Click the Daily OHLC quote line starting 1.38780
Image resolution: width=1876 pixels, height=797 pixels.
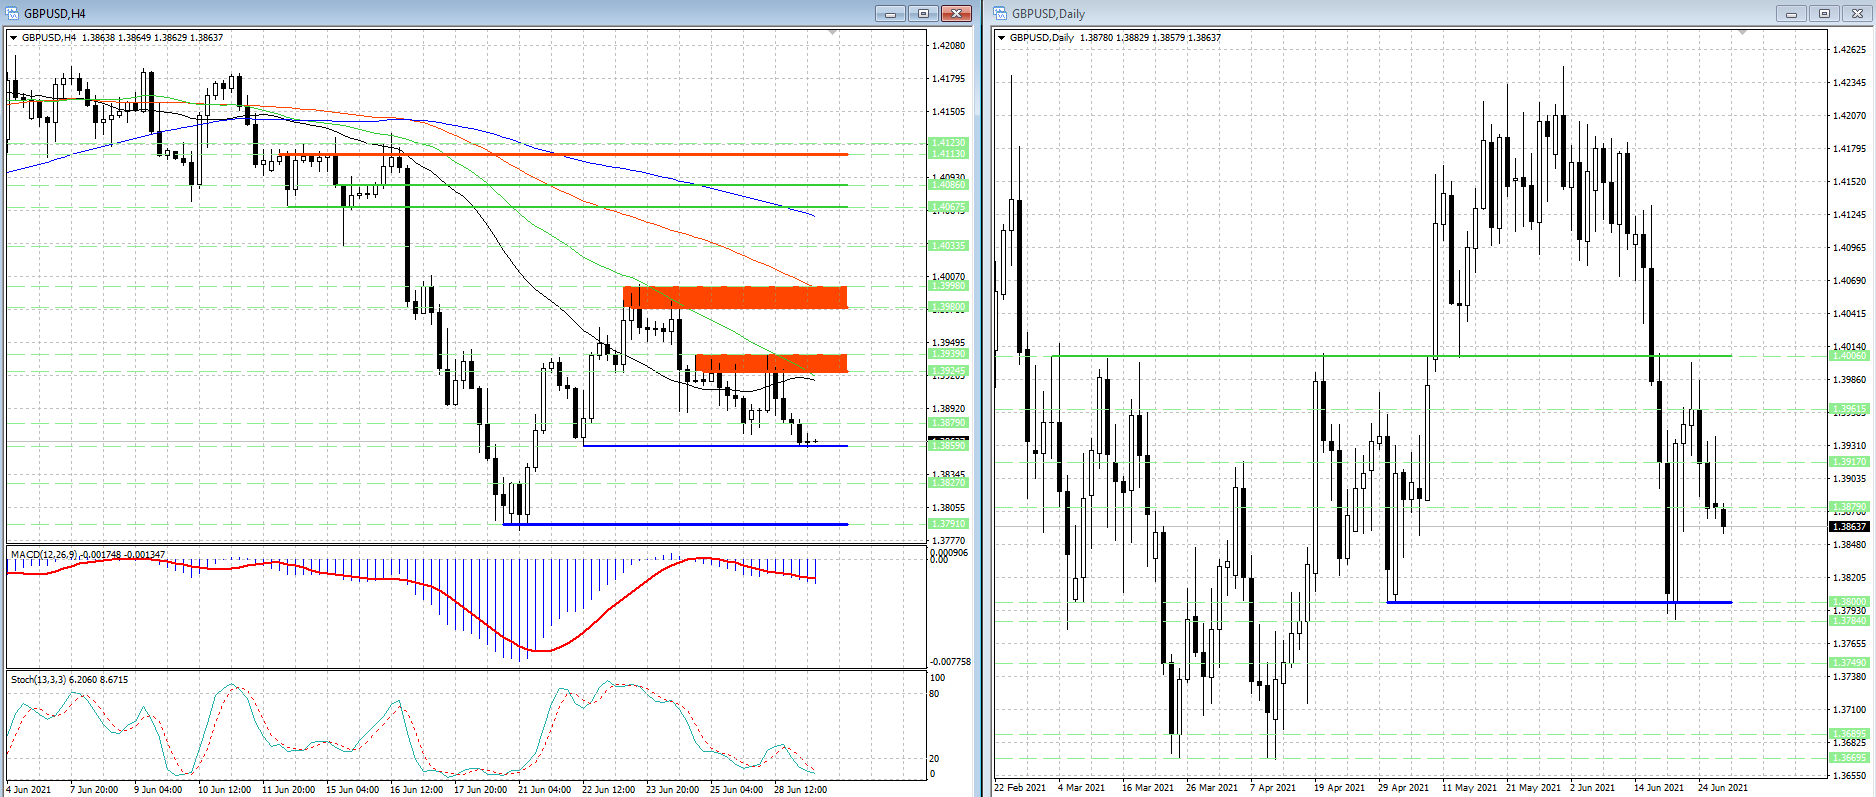click(1151, 38)
